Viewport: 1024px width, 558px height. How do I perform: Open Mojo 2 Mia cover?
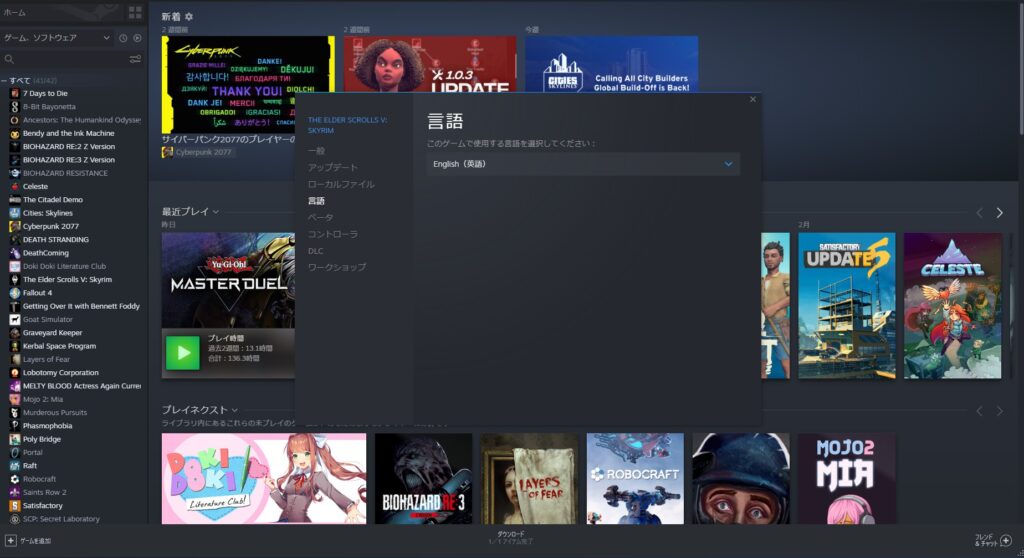point(846,478)
